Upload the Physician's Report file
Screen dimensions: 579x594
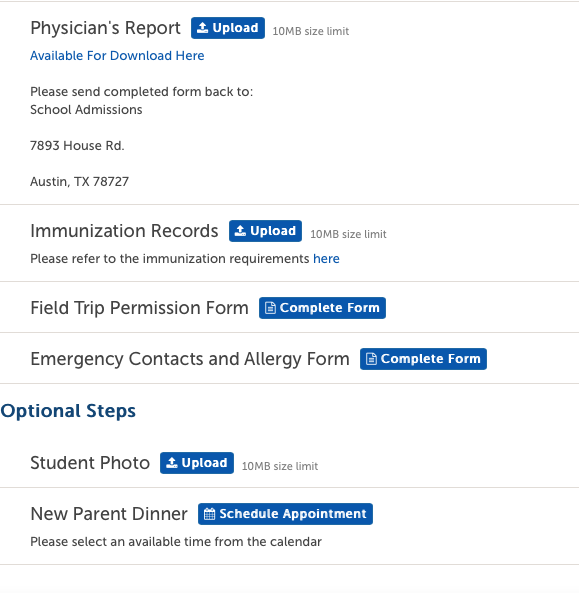pos(228,28)
